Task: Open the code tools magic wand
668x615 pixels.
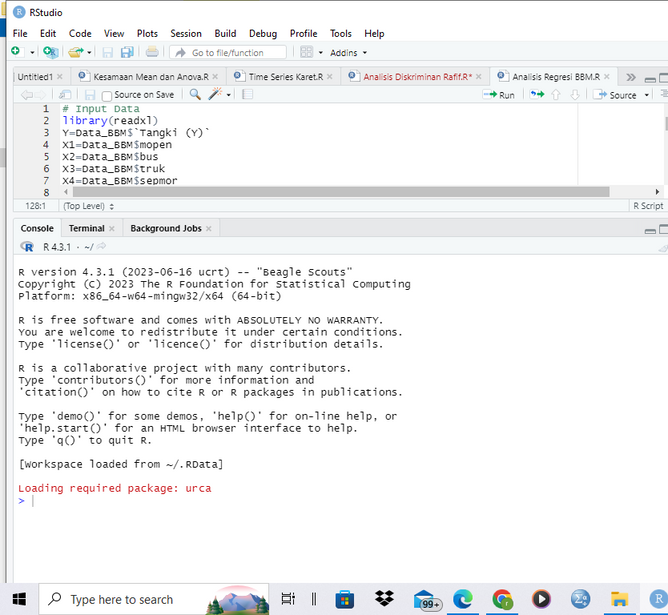Action: point(216,95)
